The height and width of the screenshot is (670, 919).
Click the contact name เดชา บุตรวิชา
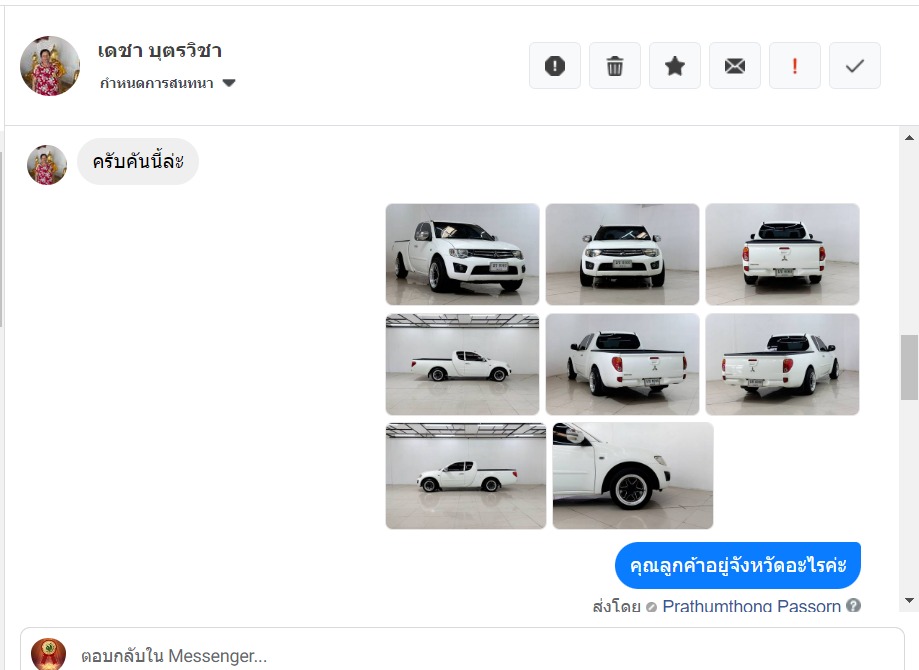[159, 51]
